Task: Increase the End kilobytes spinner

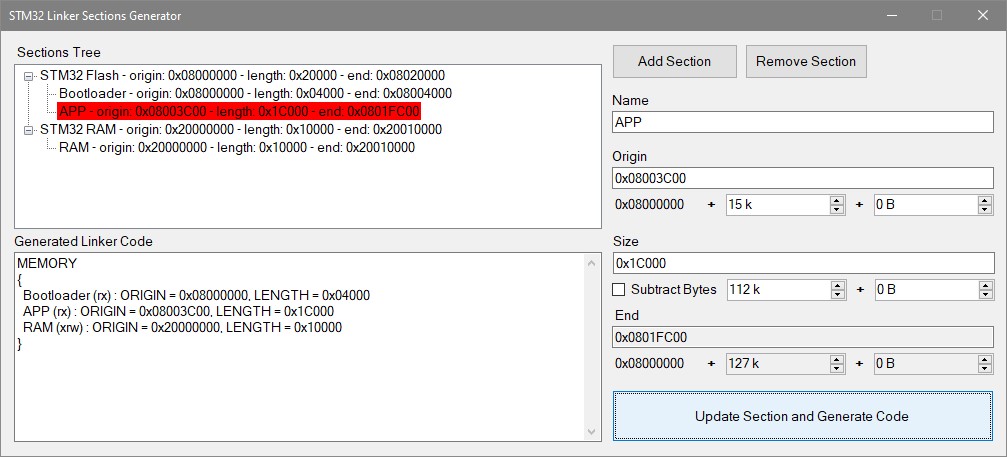Action: tap(837, 359)
